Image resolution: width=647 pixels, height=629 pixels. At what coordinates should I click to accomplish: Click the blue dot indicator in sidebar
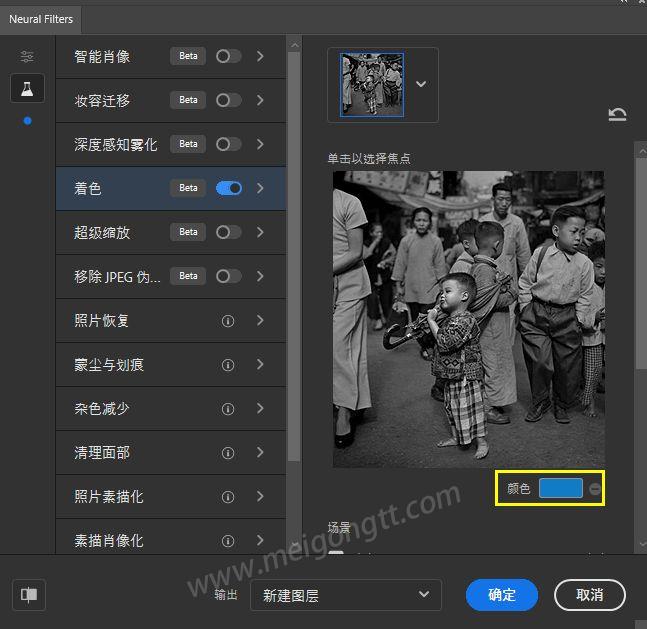[x=28, y=121]
